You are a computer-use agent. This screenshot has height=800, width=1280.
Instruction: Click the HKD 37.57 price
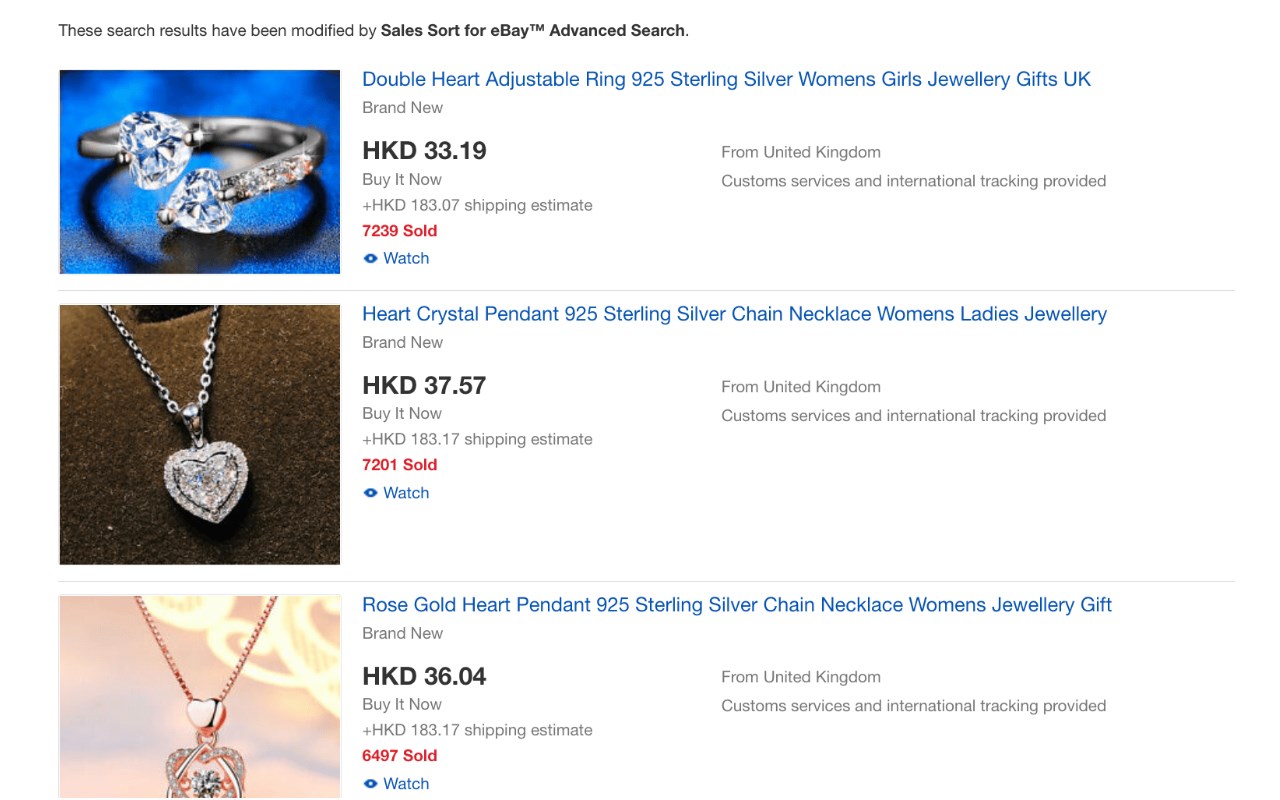point(424,386)
